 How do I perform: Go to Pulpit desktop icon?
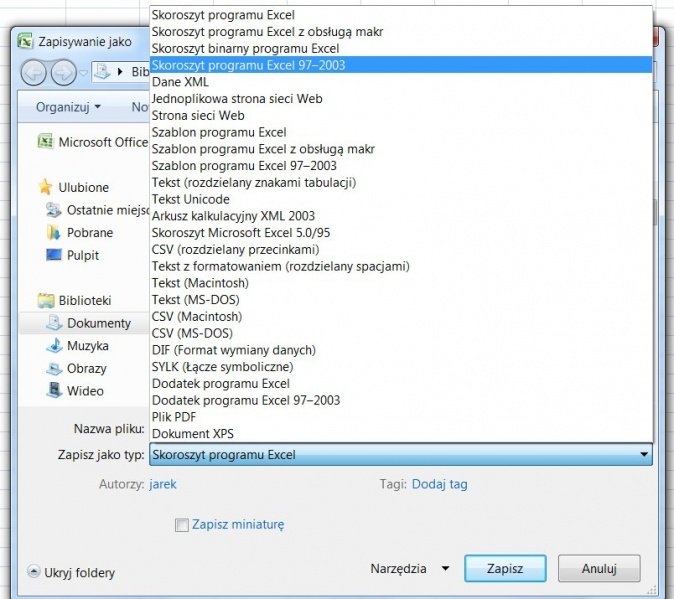54,255
